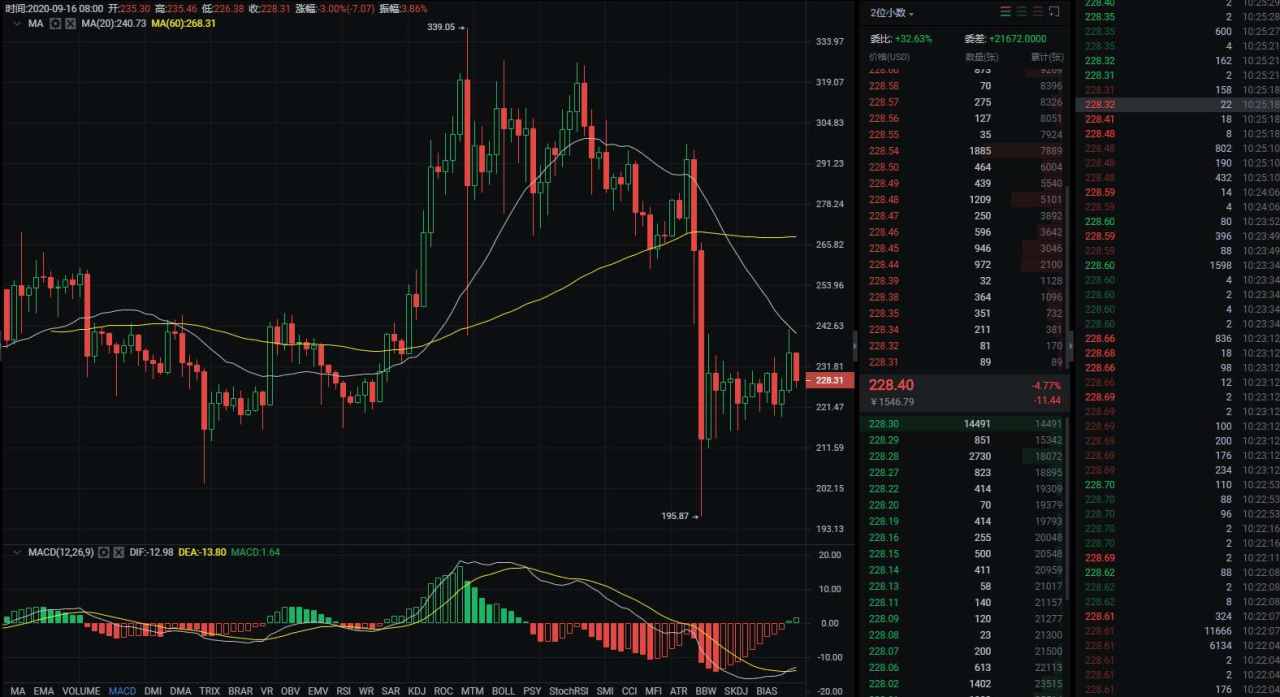Select the BOLL indicator tab

click(504, 691)
